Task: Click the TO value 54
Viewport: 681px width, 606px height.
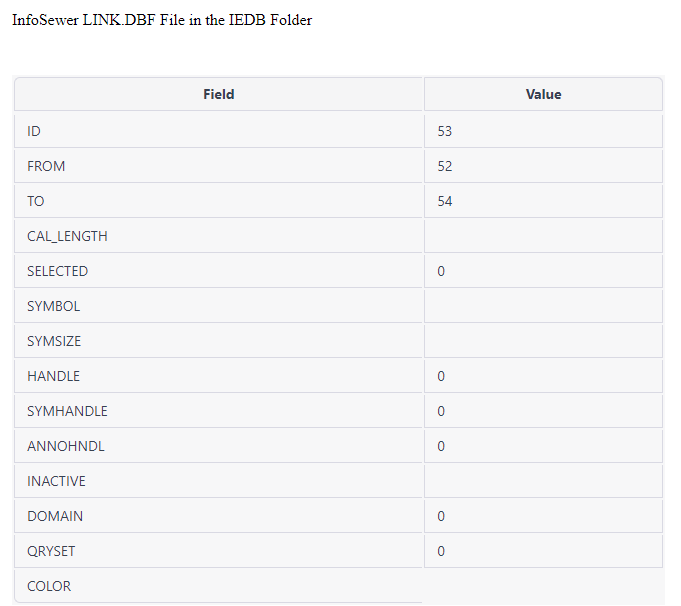Action: pyautogui.click(x=445, y=201)
